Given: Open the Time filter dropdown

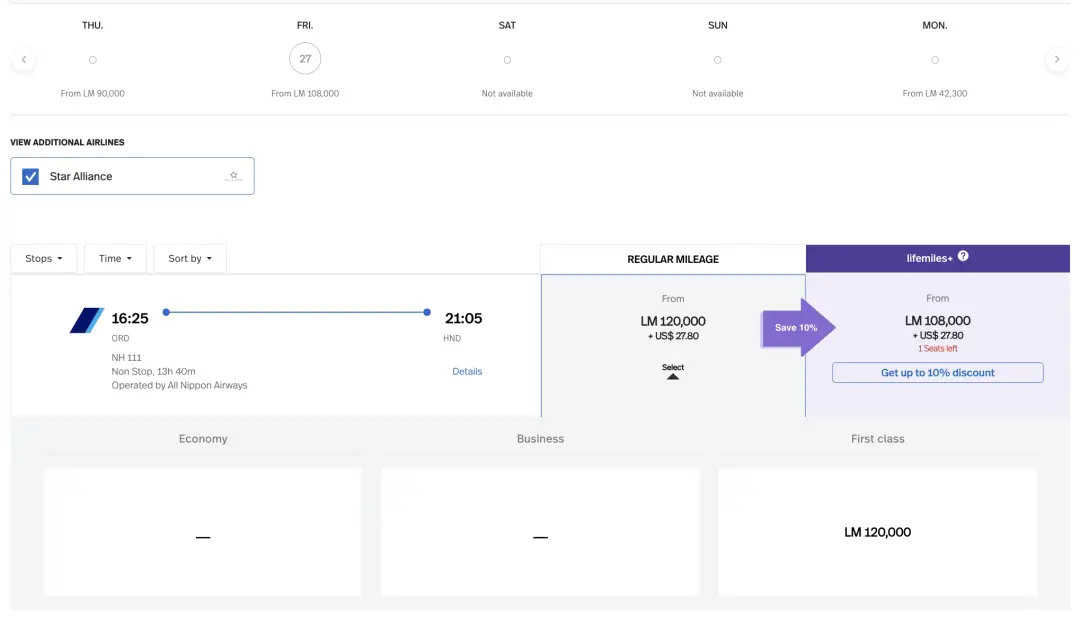Looking at the screenshot, I should [x=115, y=258].
